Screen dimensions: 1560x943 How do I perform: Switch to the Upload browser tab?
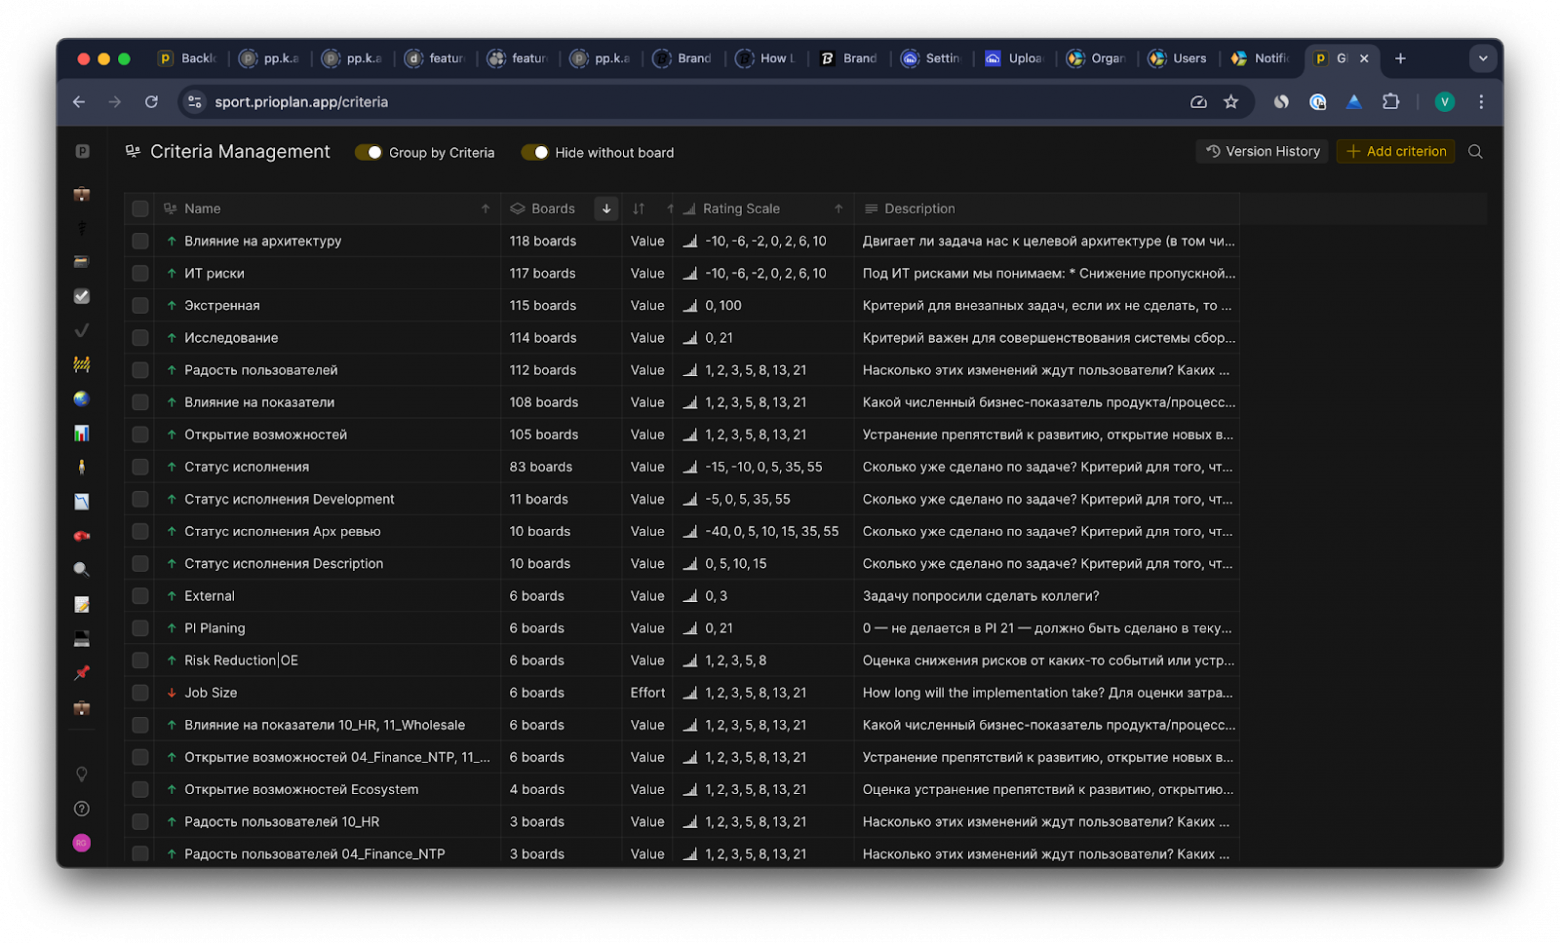(1014, 58)
